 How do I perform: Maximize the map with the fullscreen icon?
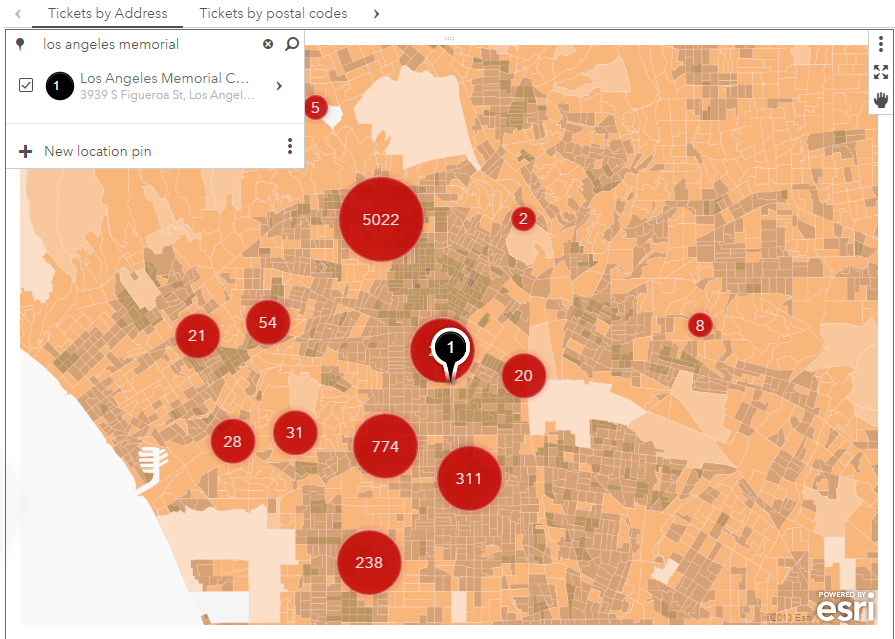(881, 72)
